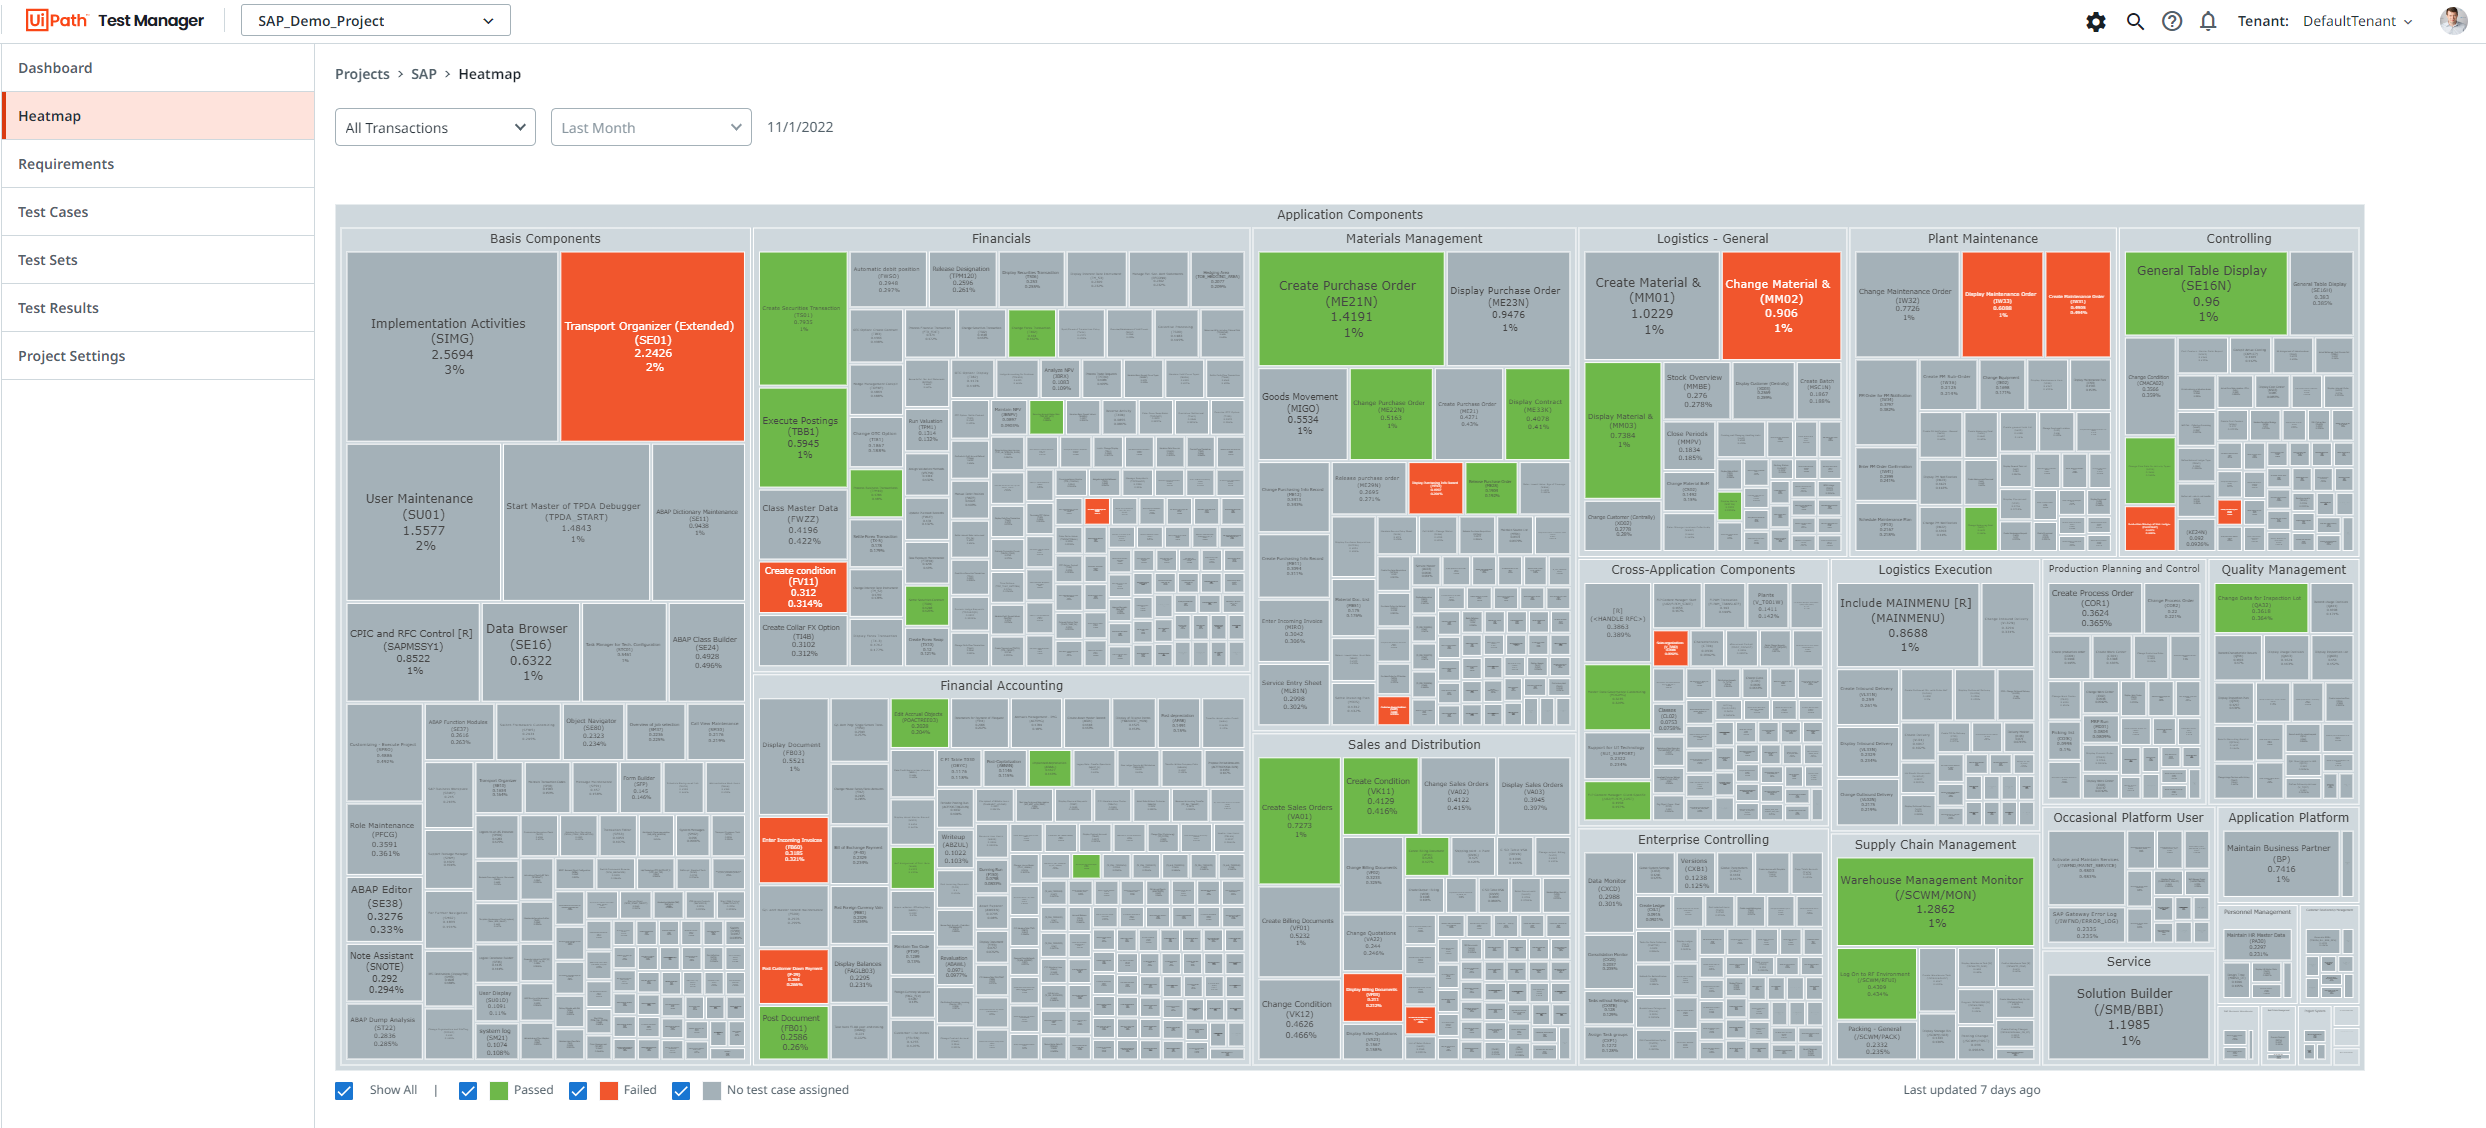Open Dashboard in the sidebar

[x=158, y=68]
